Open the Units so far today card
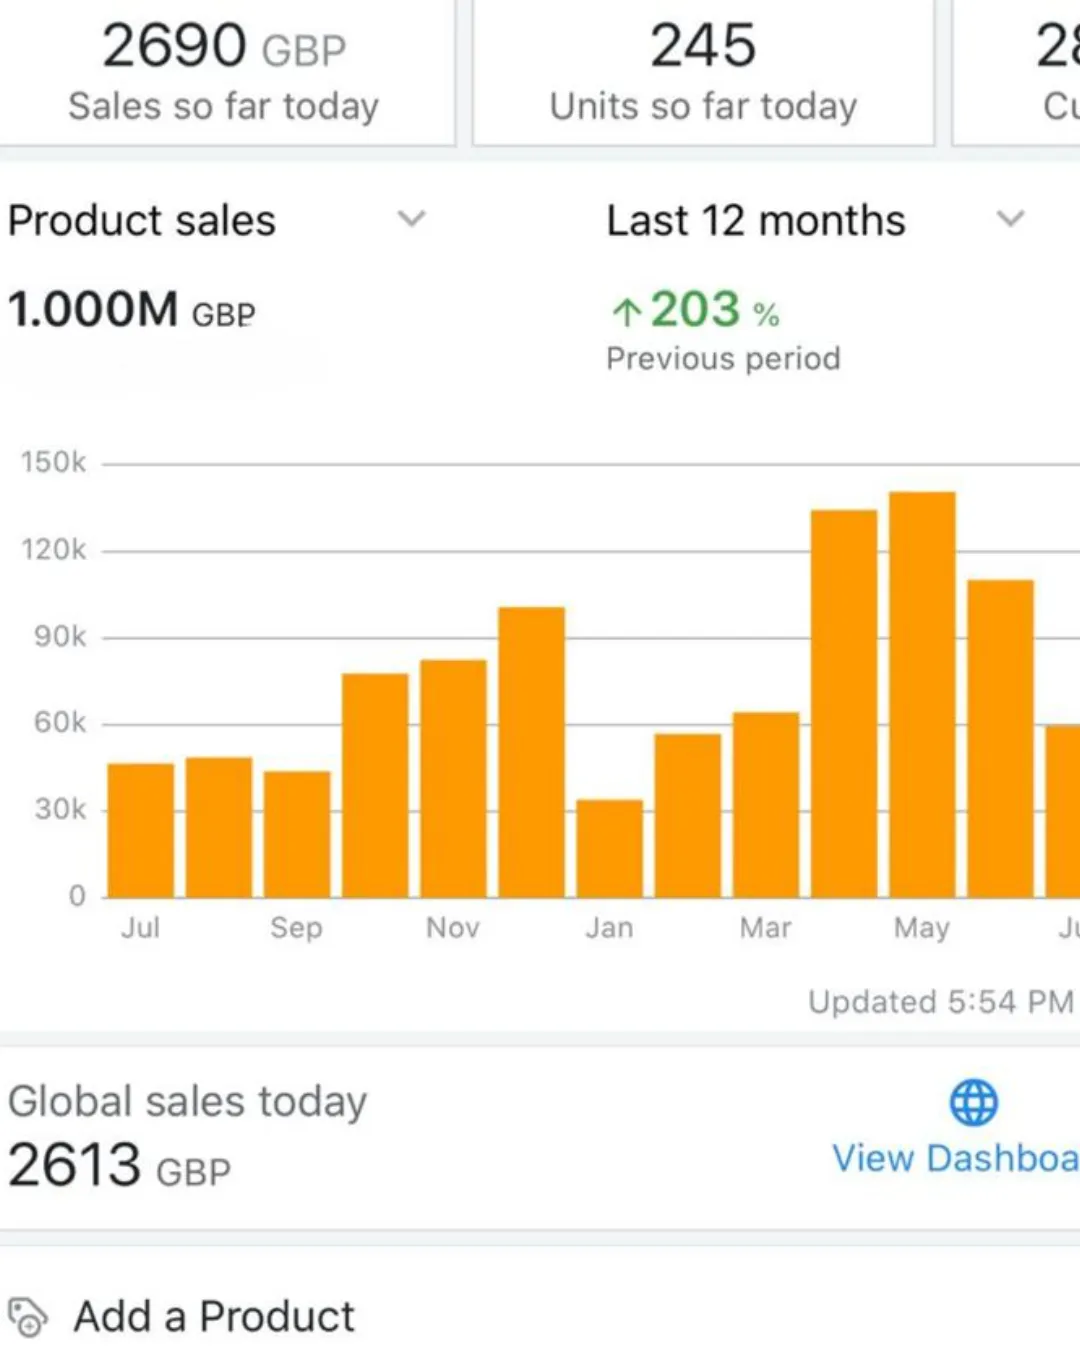This screenshot has width=1080, height=1350. click(x=703, y=72)
